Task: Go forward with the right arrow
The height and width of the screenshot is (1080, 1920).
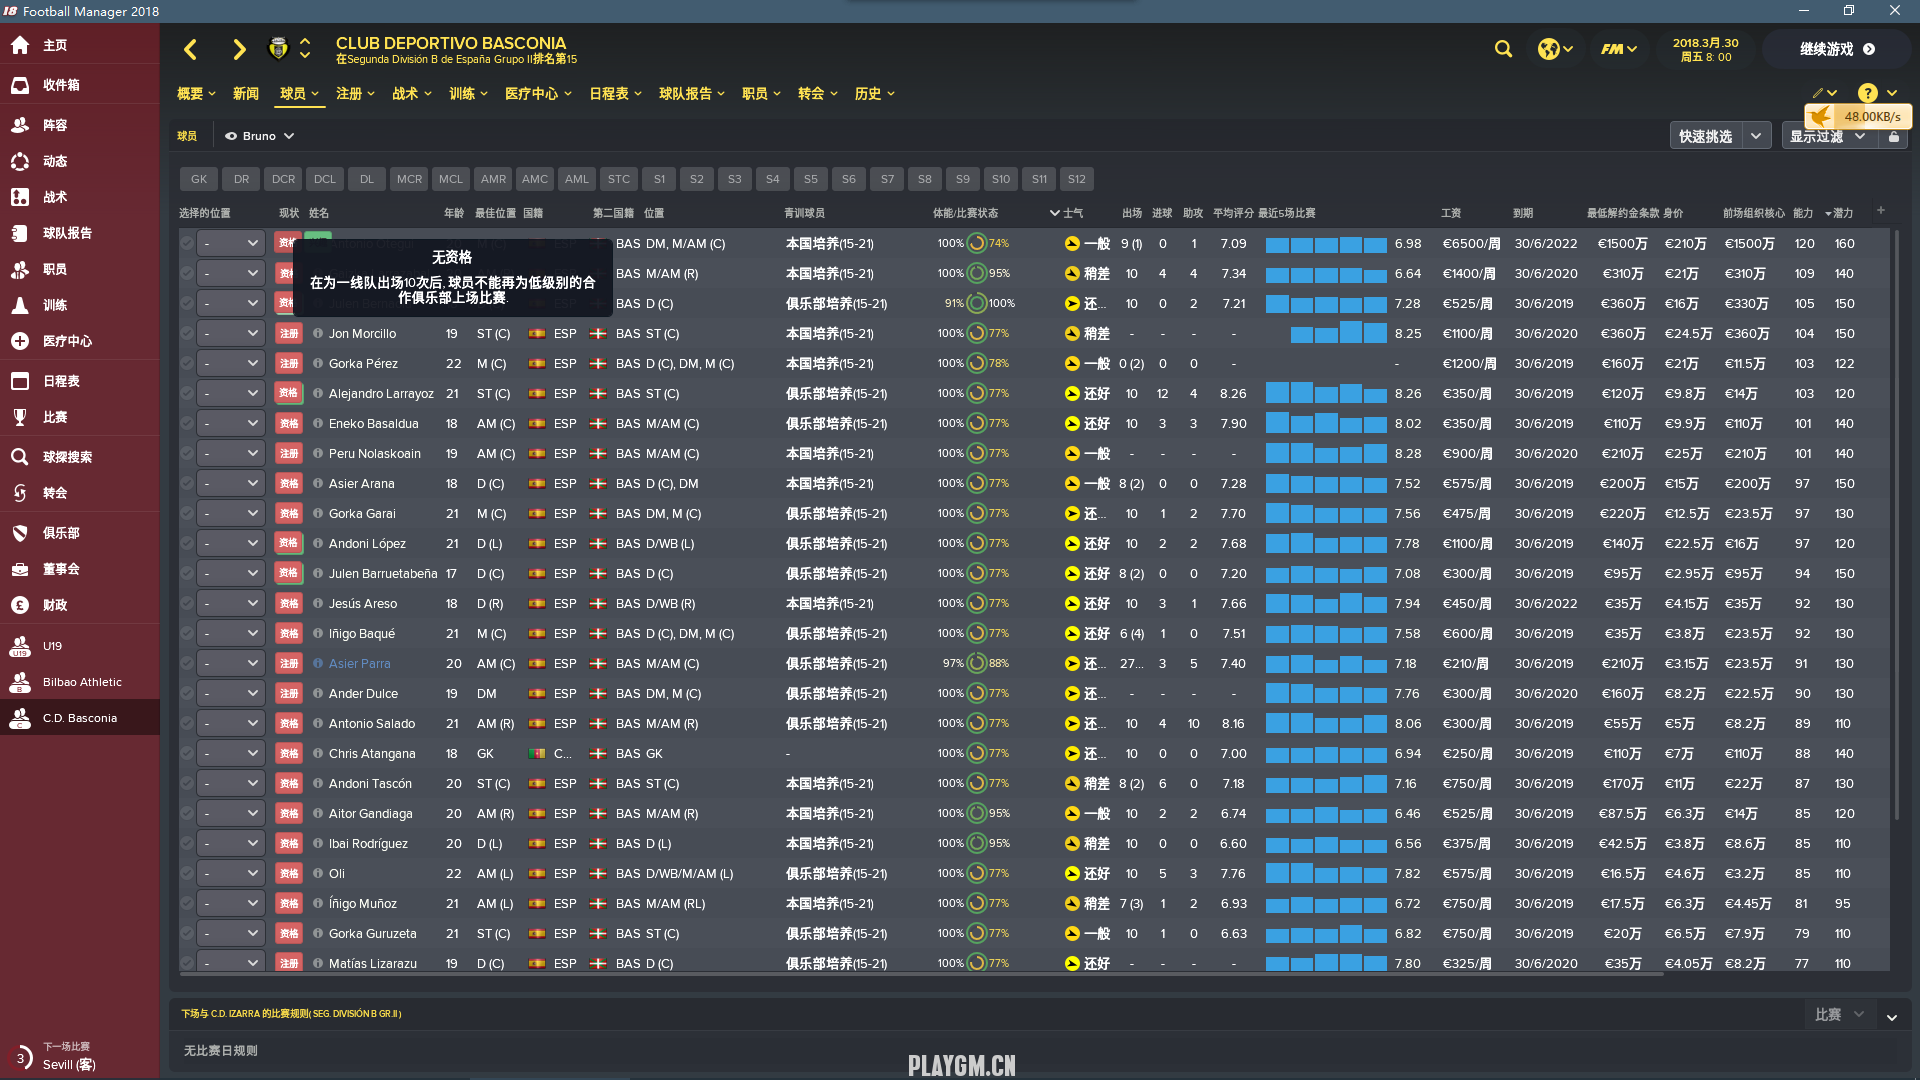Action: 238,49
